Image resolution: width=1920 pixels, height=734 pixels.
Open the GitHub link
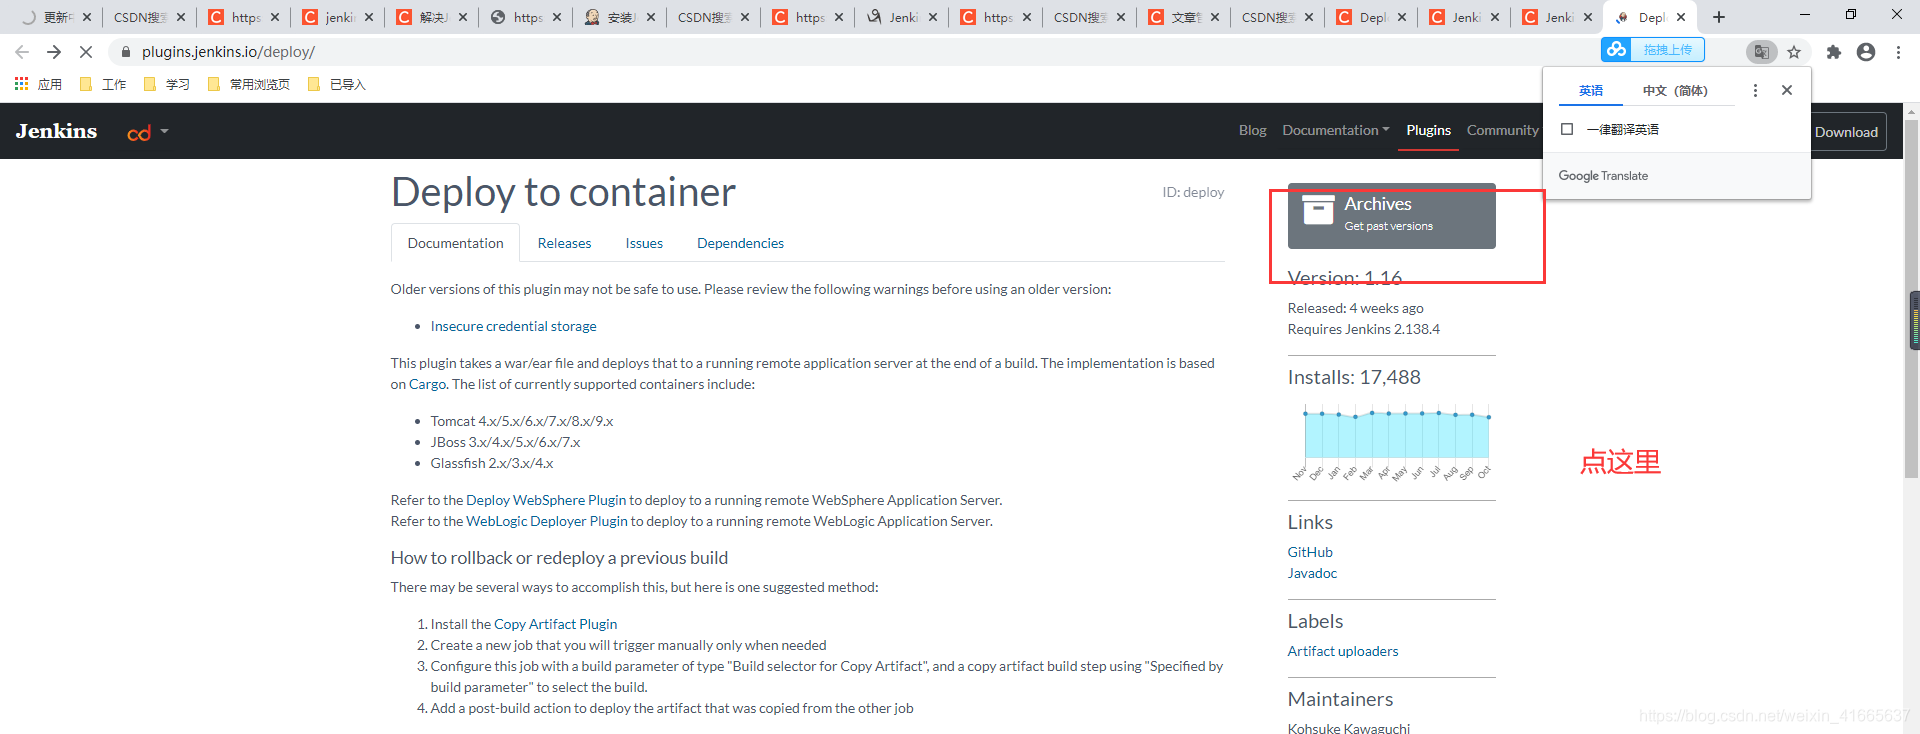click(x=1310, y=552)
